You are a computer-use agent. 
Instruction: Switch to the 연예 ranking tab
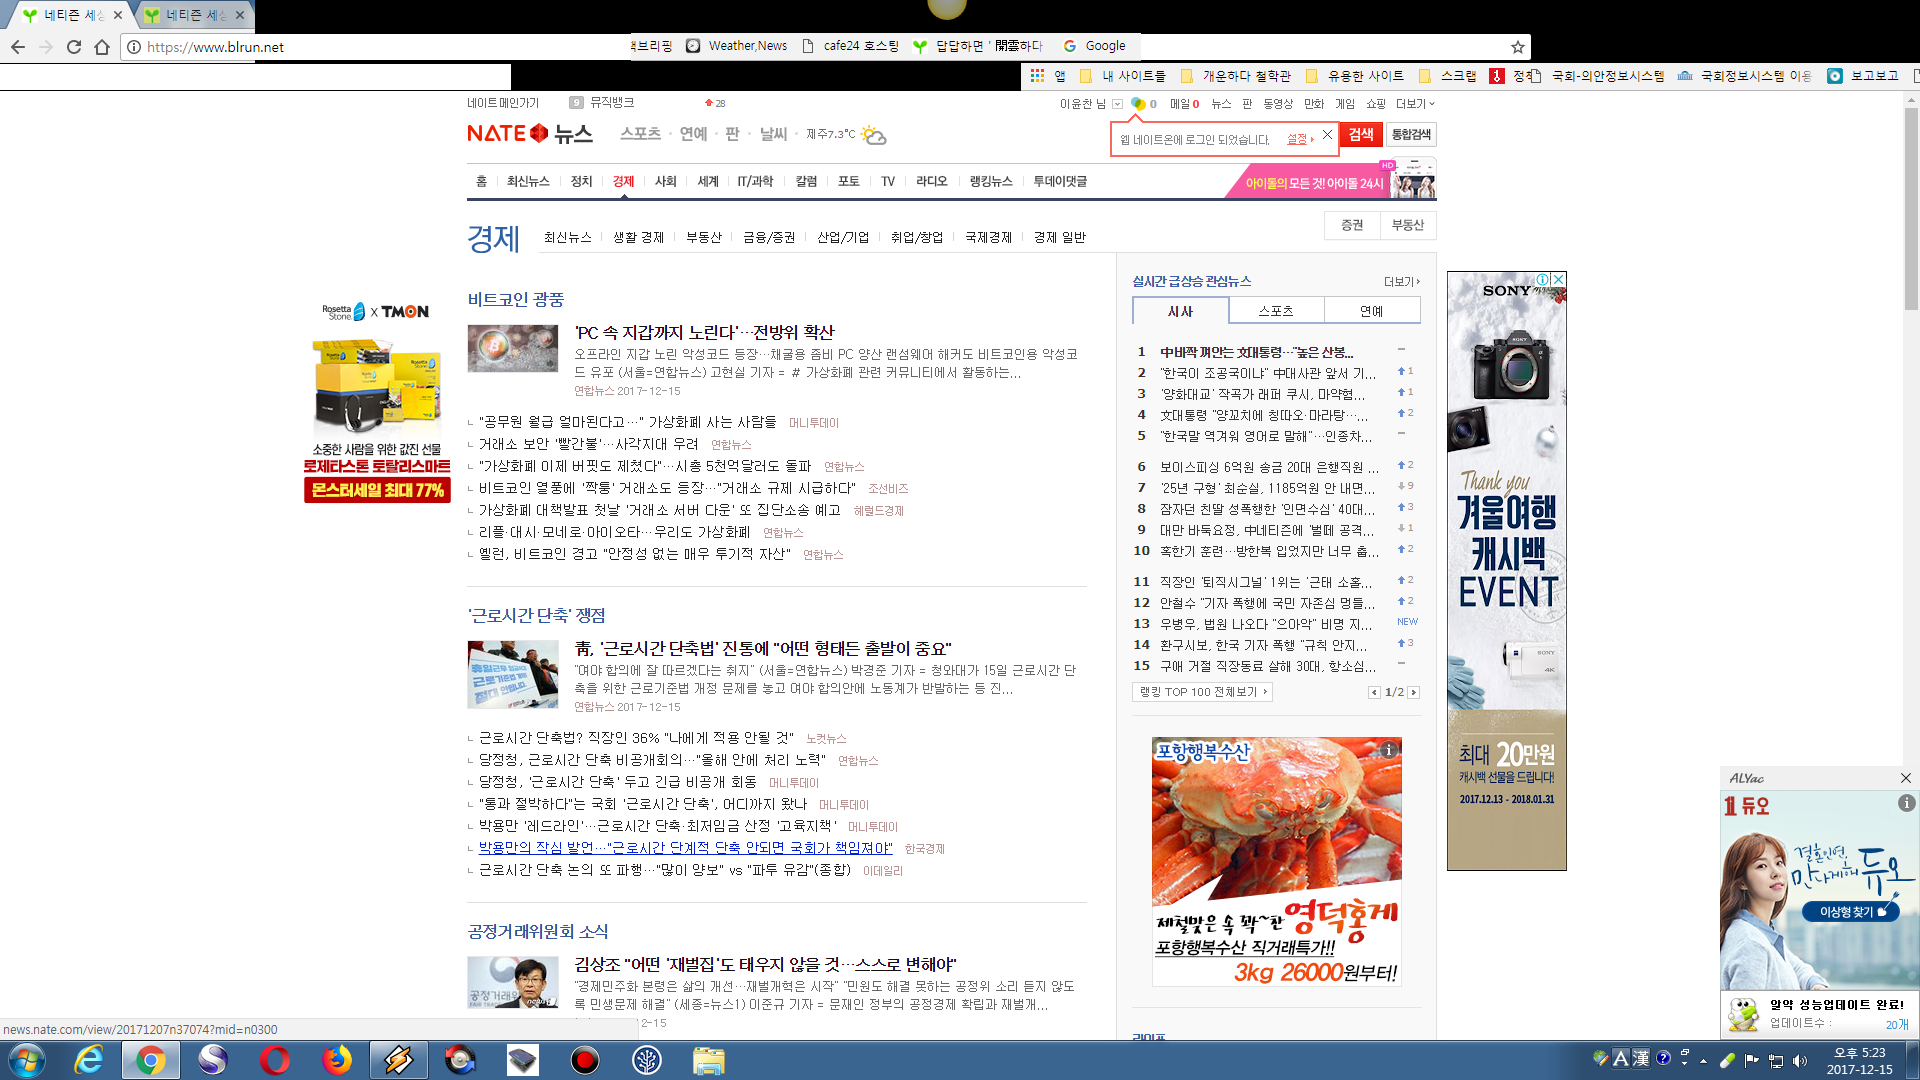[x=1371, y=311]
